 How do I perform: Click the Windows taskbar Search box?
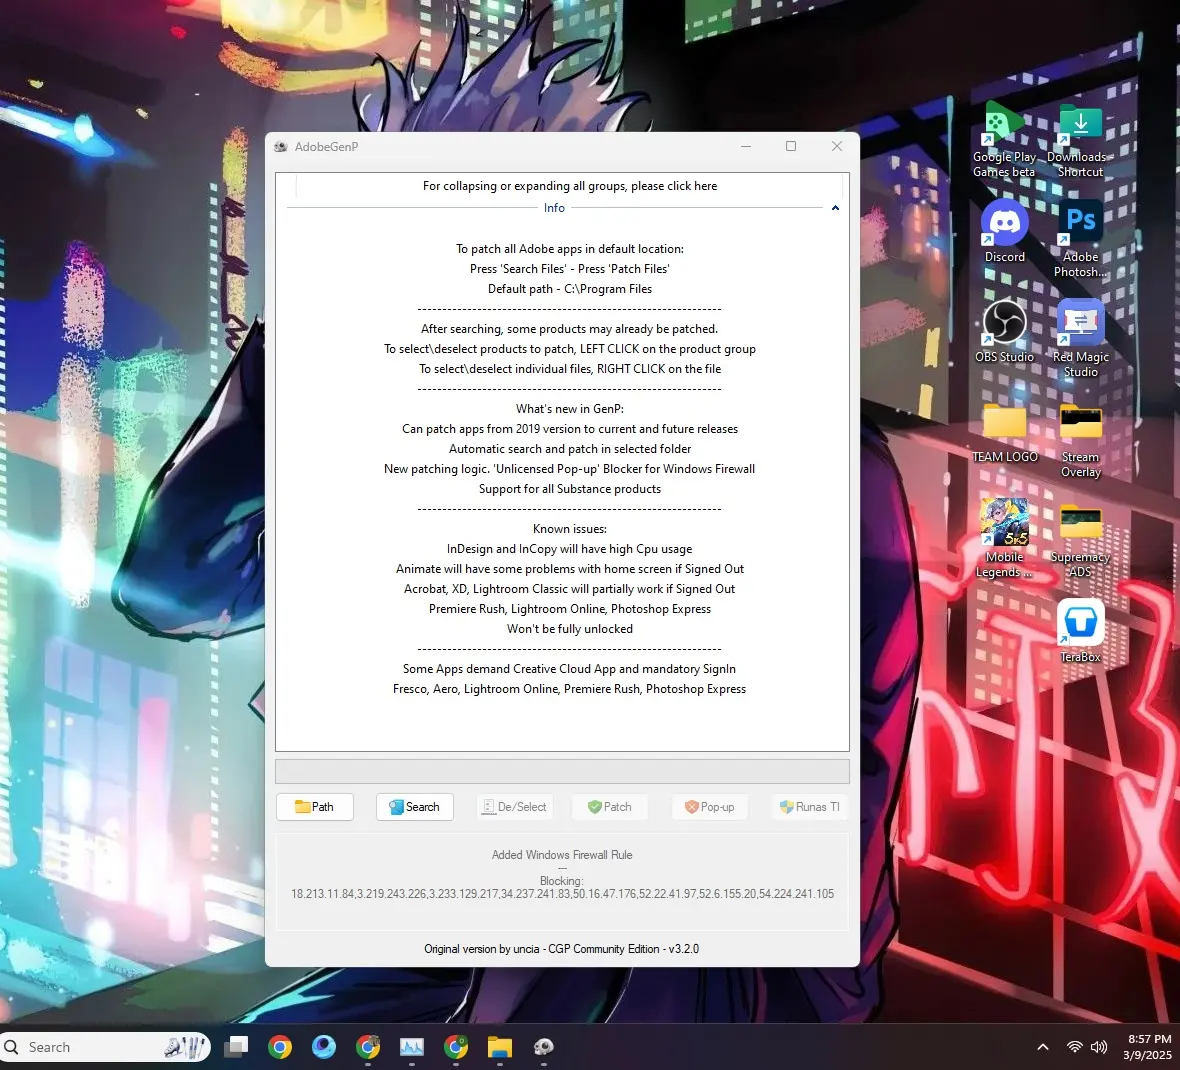[105, 1047]
